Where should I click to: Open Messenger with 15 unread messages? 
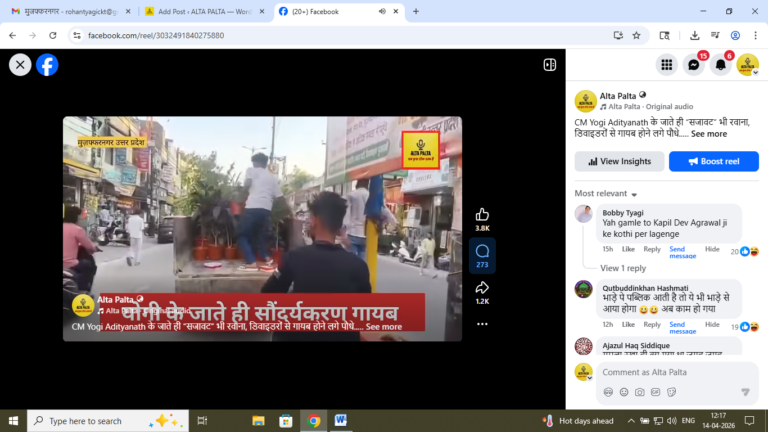click(694, 65)
